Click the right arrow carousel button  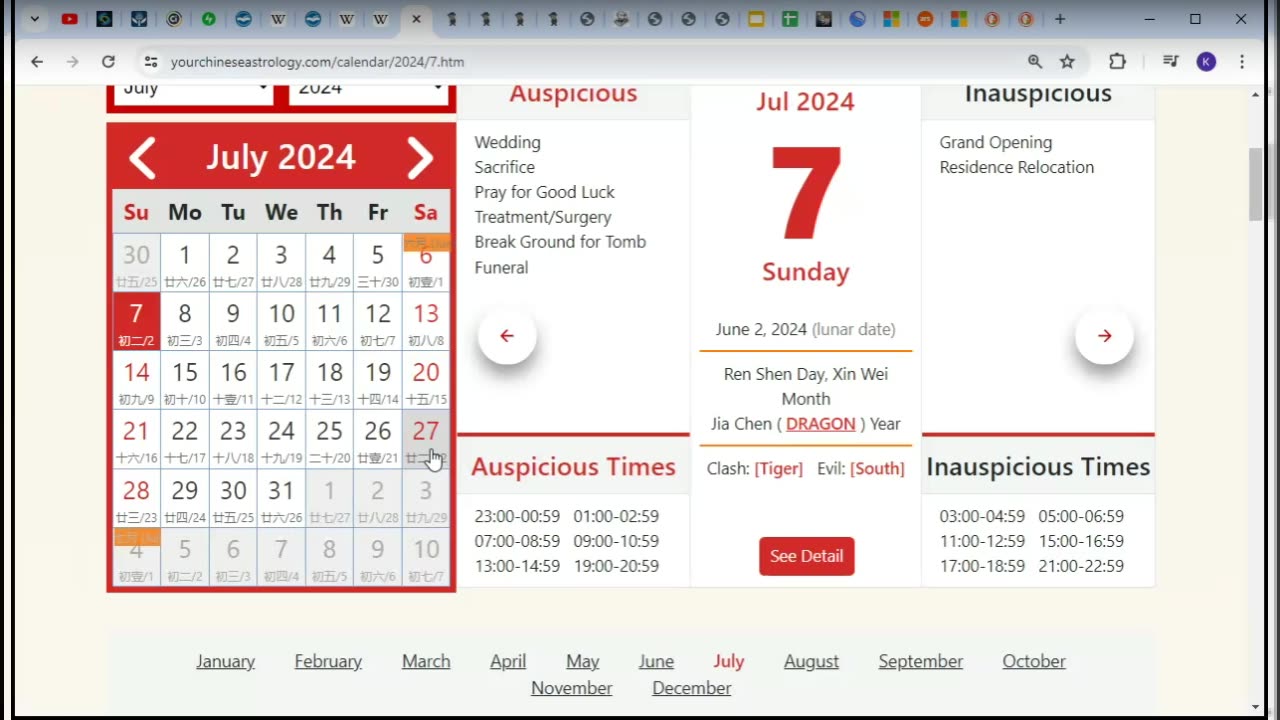(x=1104, y=336)
